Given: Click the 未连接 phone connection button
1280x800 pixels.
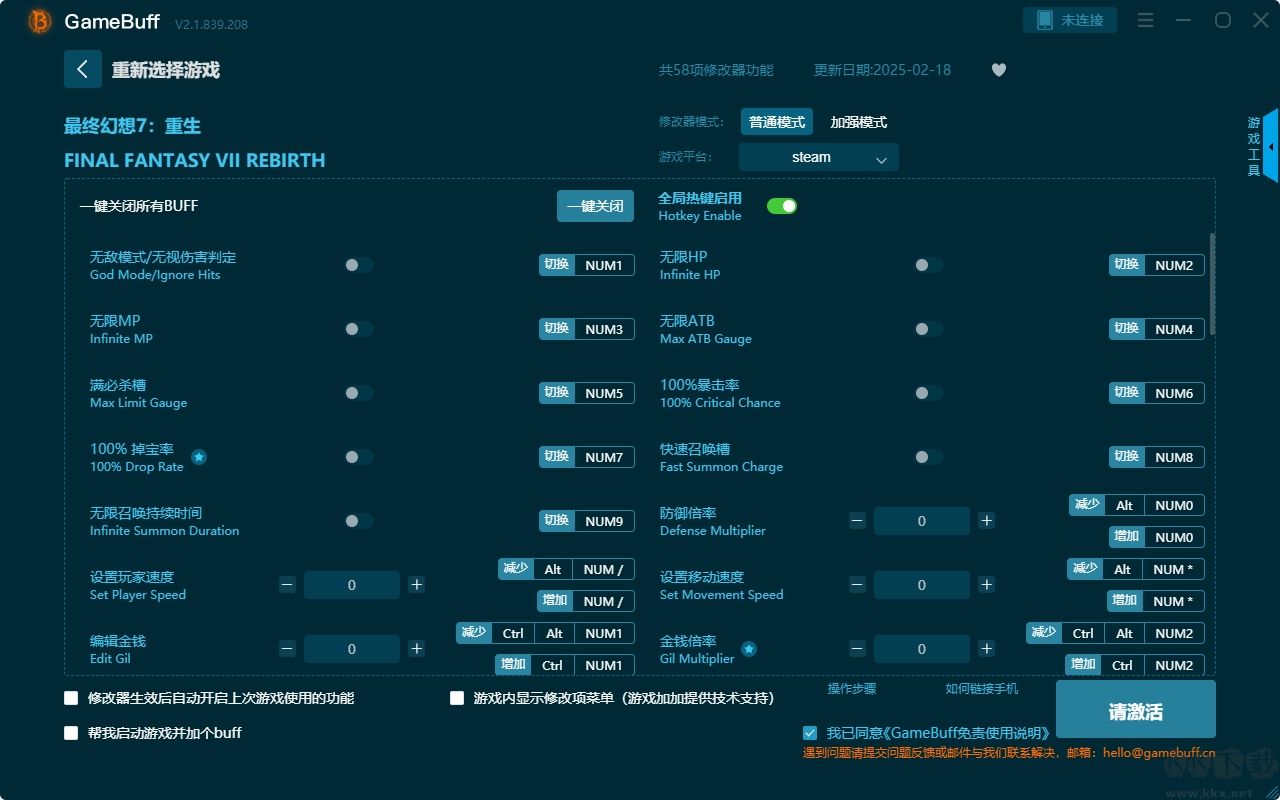Looking at the screenshot, I should [1070, 20].
